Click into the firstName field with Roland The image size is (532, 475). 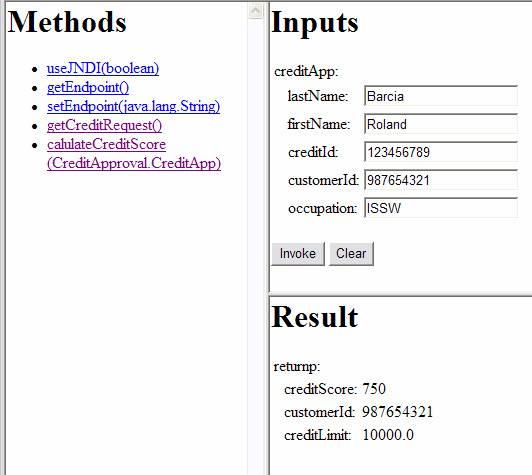click(x=441, y=124)
